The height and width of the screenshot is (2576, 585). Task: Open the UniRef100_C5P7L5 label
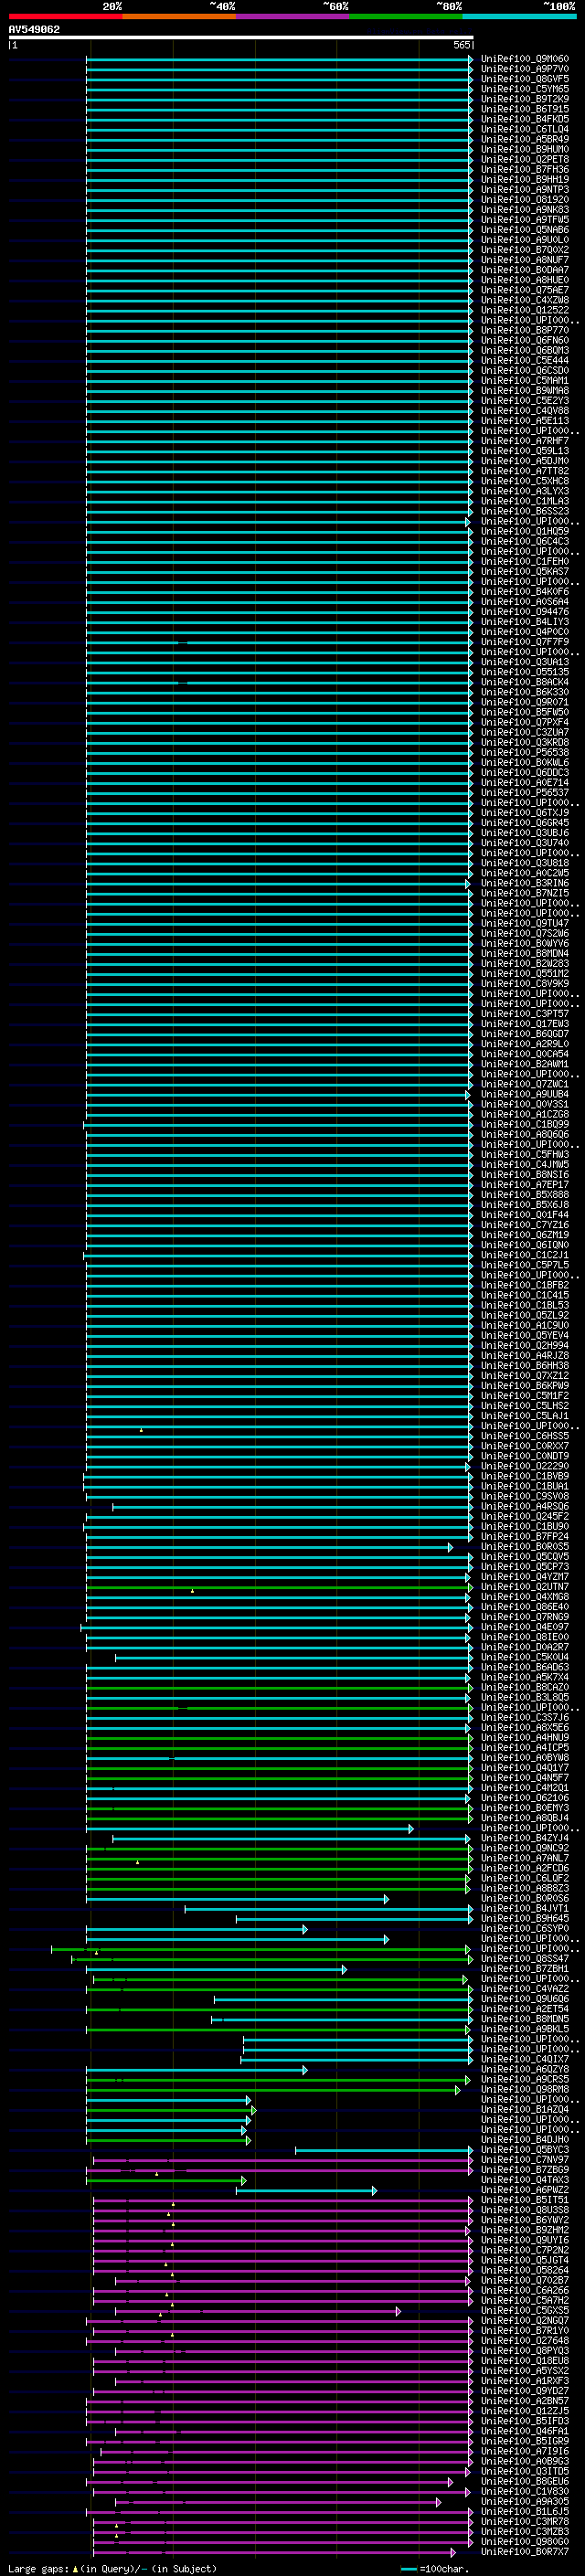click(524, 1265)
